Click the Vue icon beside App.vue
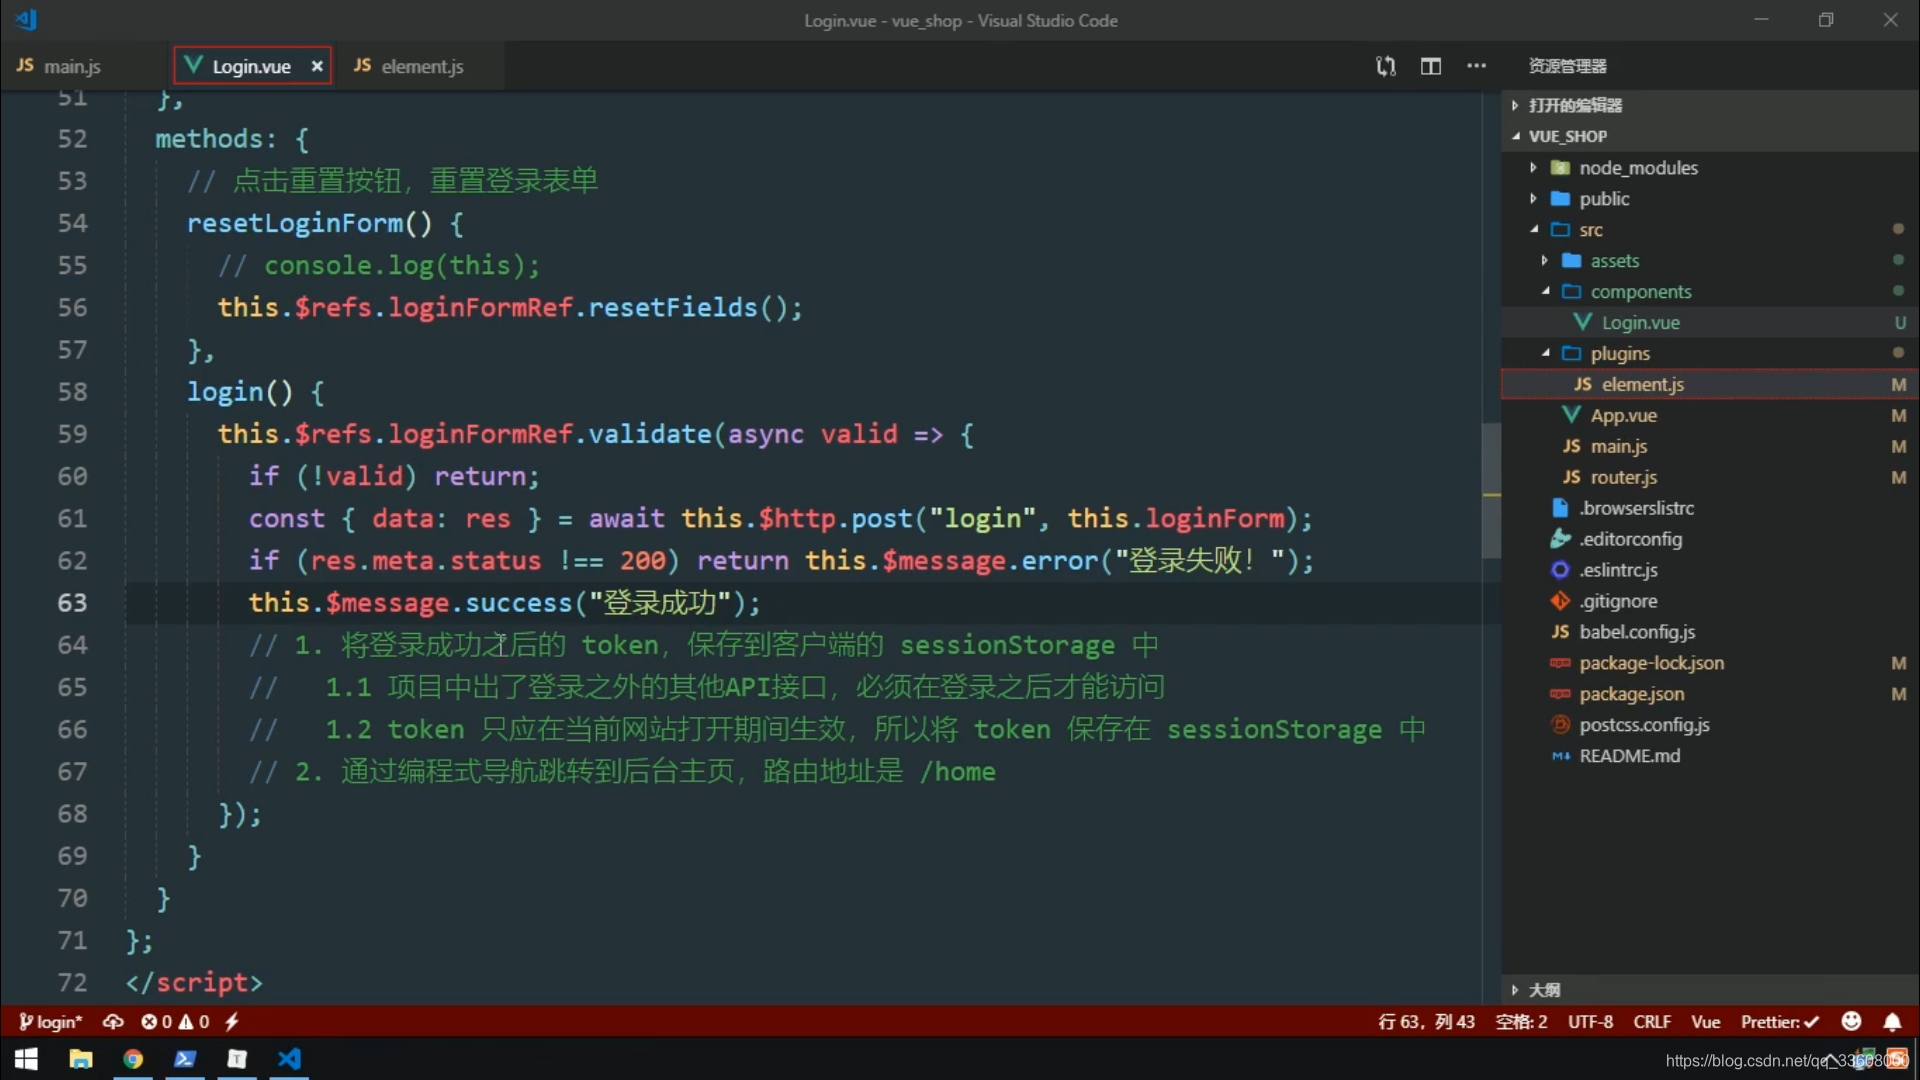Image resolution: width=1920 pixels, height=1080 pixels. coord(1571,415)
